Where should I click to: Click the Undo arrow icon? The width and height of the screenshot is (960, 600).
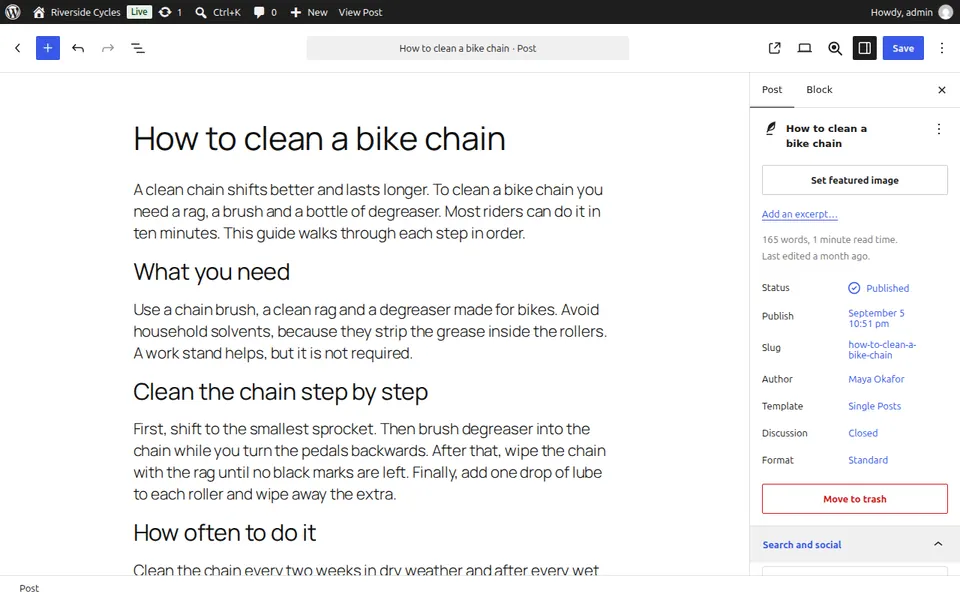pos(78,48)
